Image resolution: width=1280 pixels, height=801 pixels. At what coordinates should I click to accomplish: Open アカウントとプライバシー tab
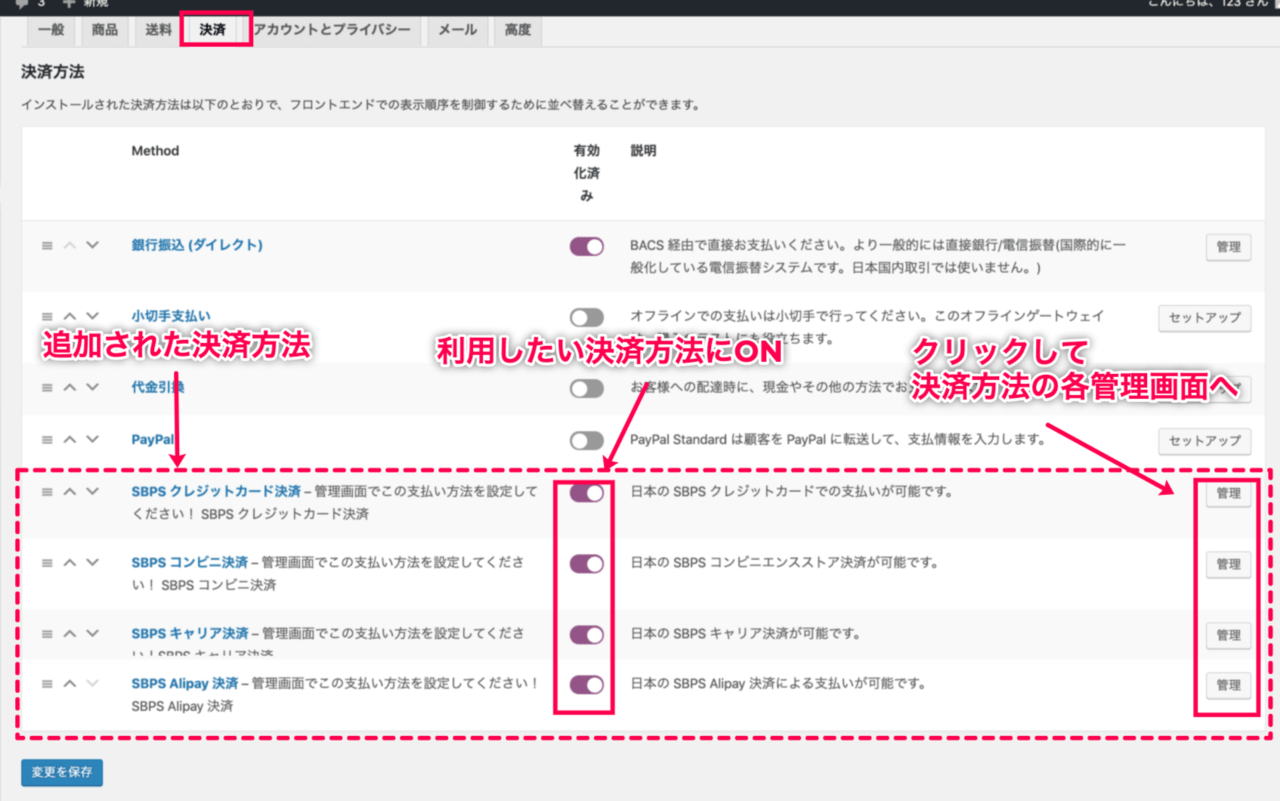[331, 30]
